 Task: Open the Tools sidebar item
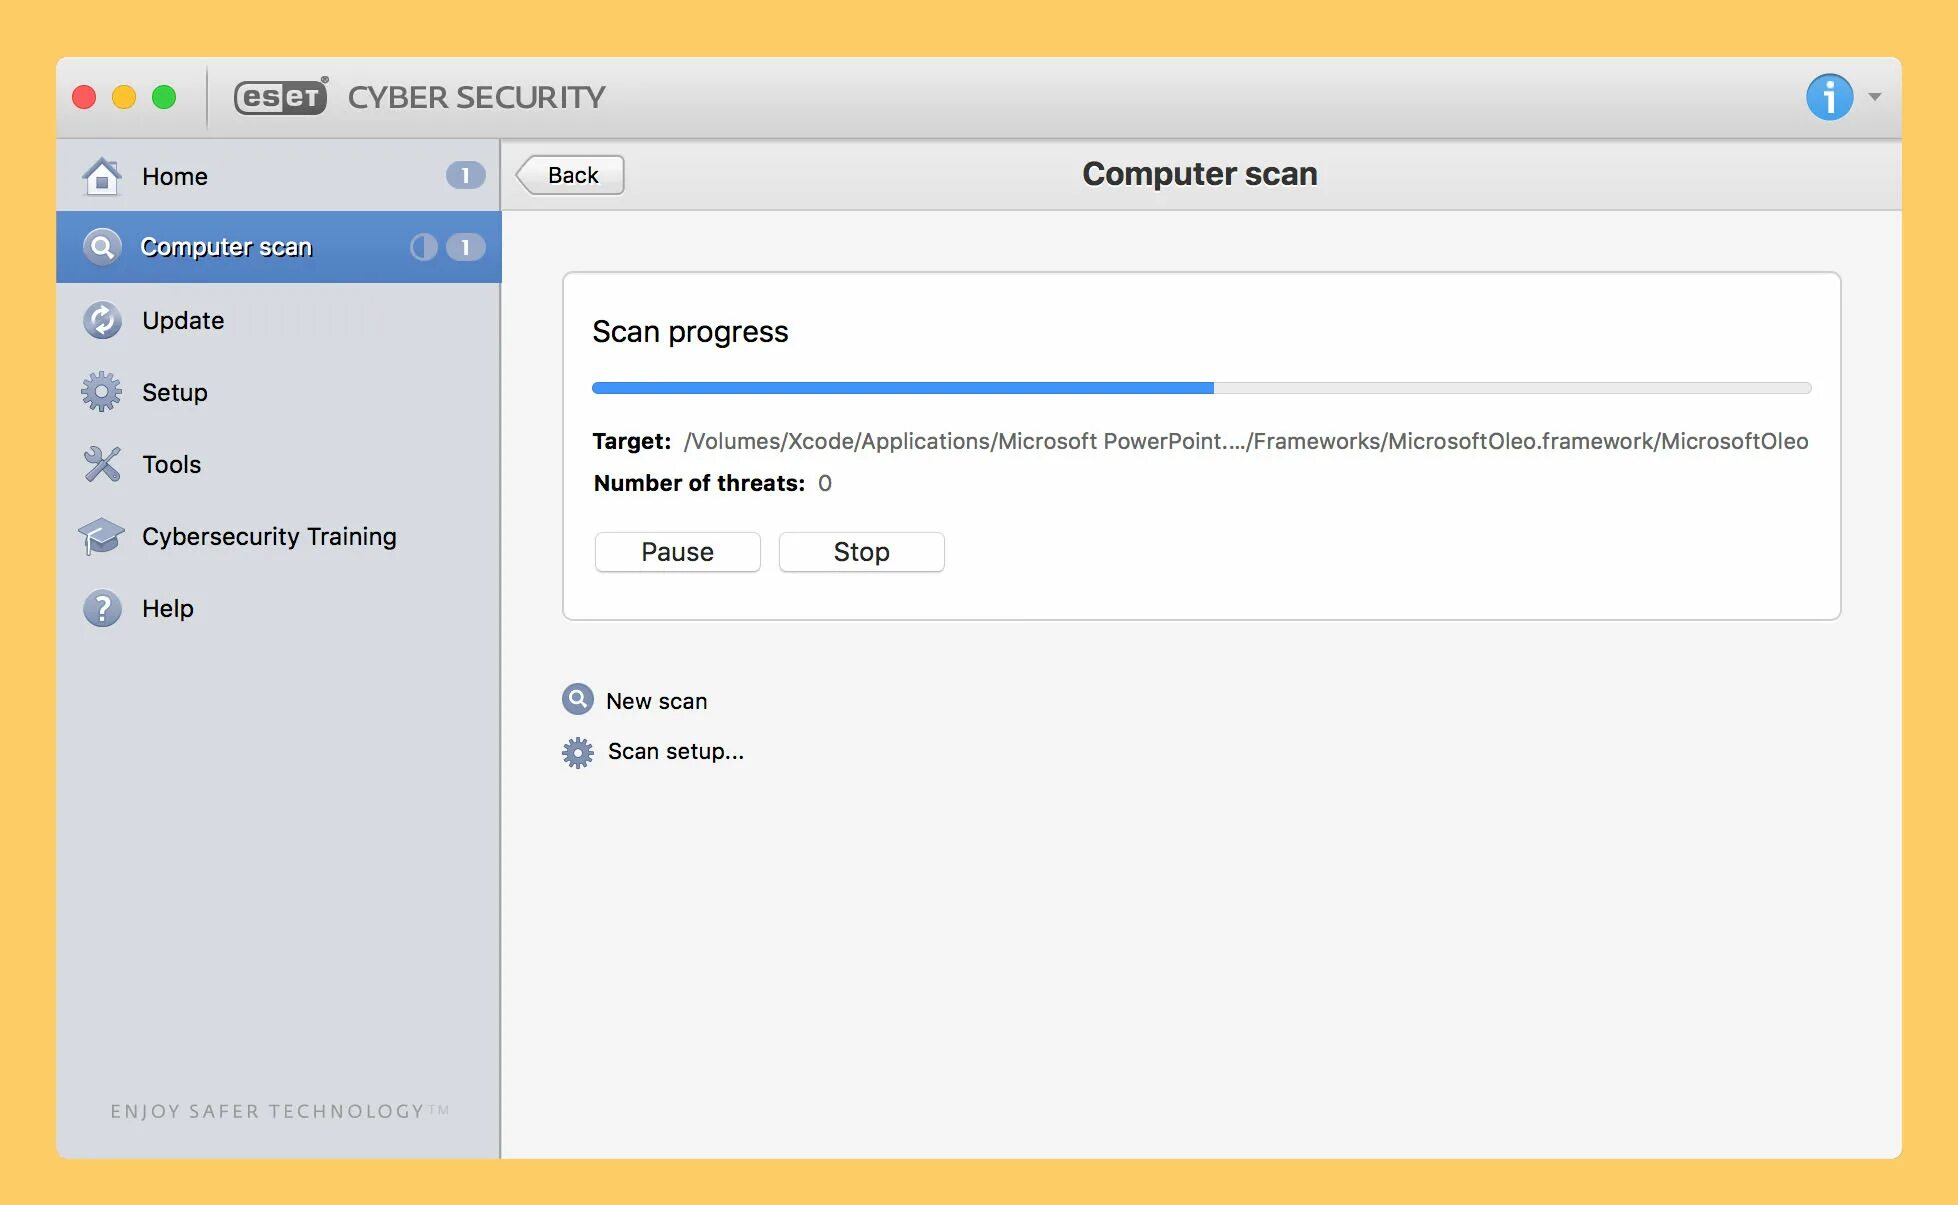tap(171, 464)
